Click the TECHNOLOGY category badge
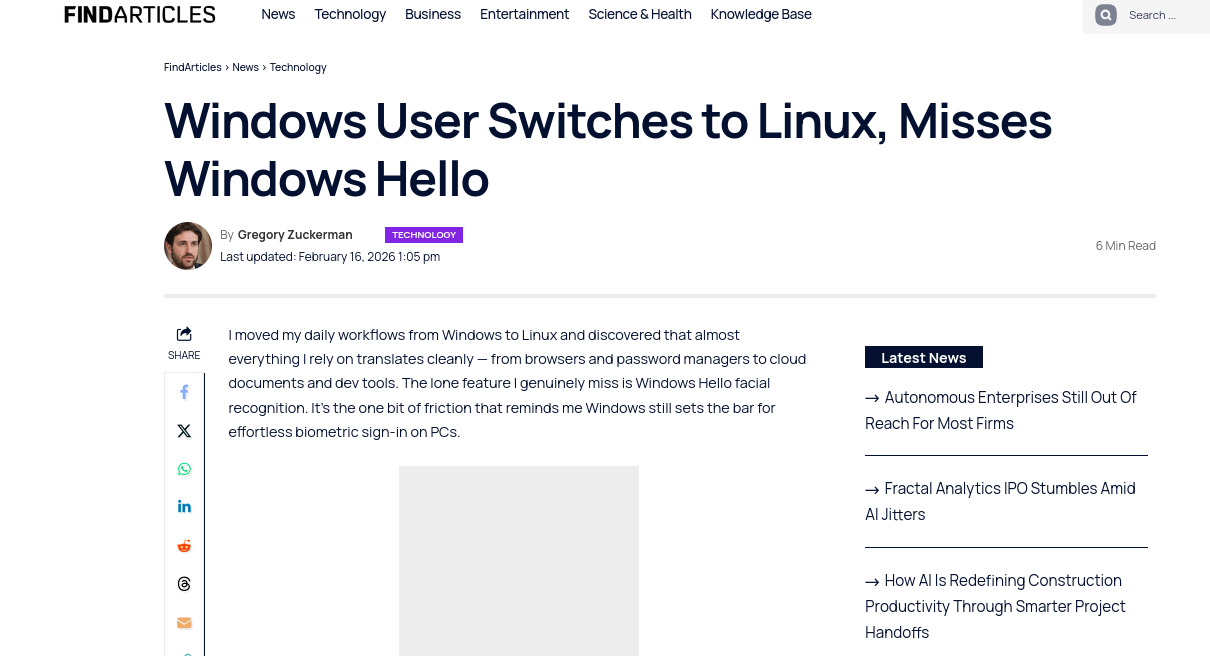Screen dimensions: 1210x656 coord(424,234)
